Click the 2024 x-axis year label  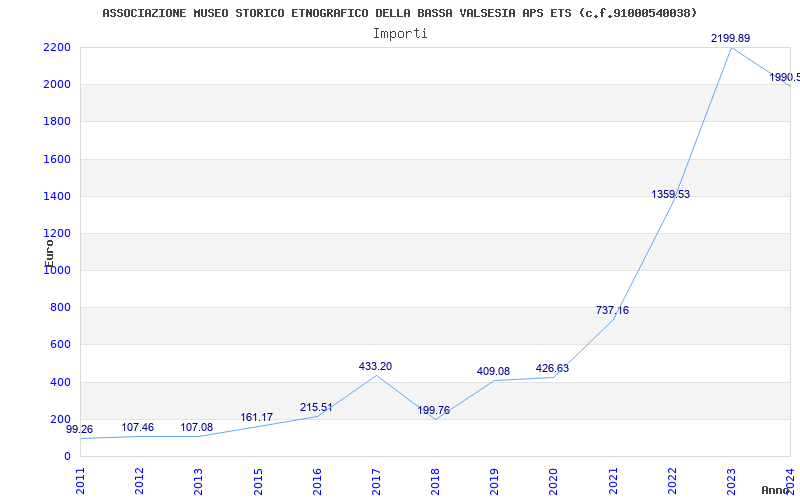[790, 481]
